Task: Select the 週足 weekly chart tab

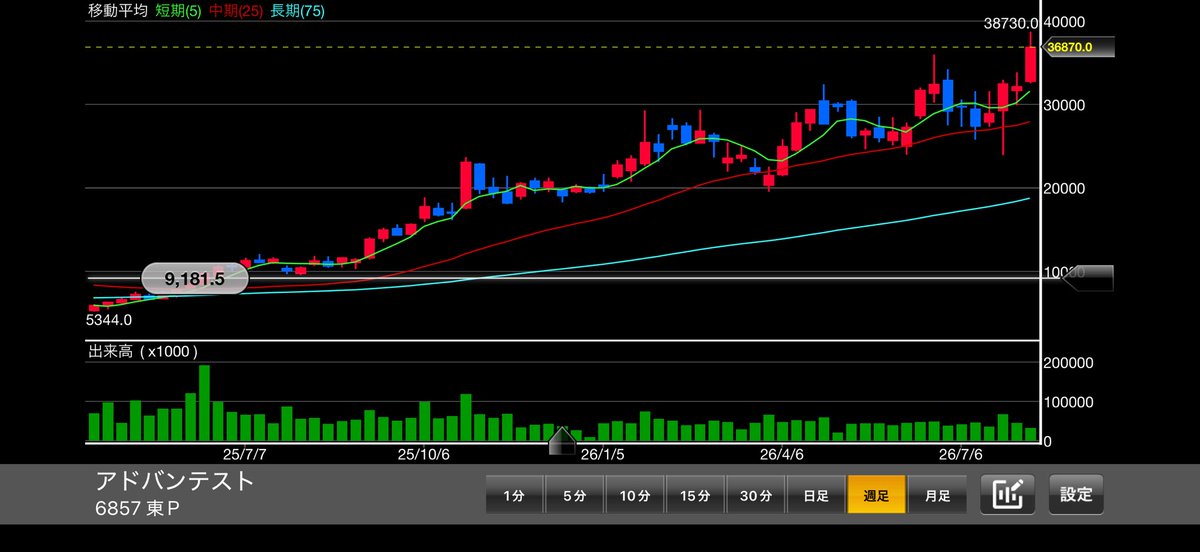Action: click(x=876, y=495)
